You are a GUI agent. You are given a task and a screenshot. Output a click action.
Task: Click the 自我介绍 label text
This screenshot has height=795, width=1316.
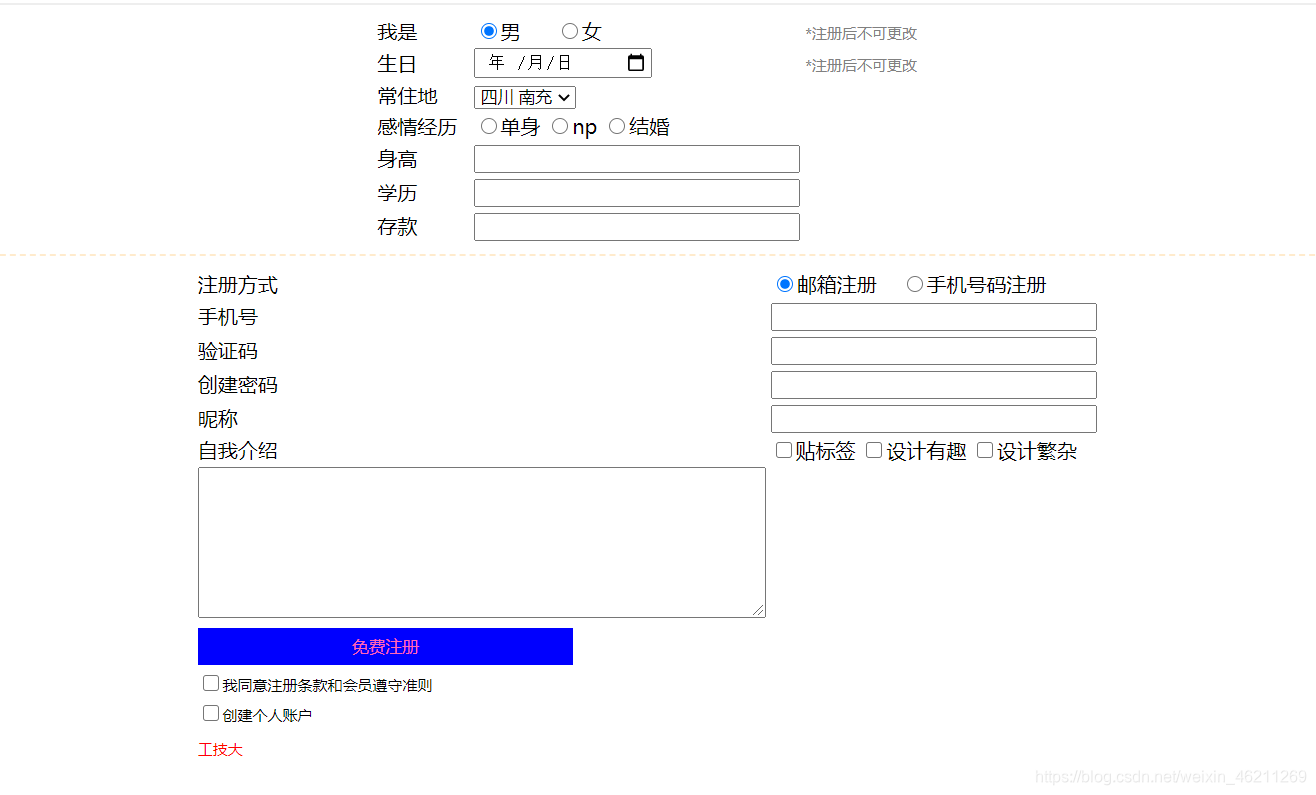pos(238,451)
